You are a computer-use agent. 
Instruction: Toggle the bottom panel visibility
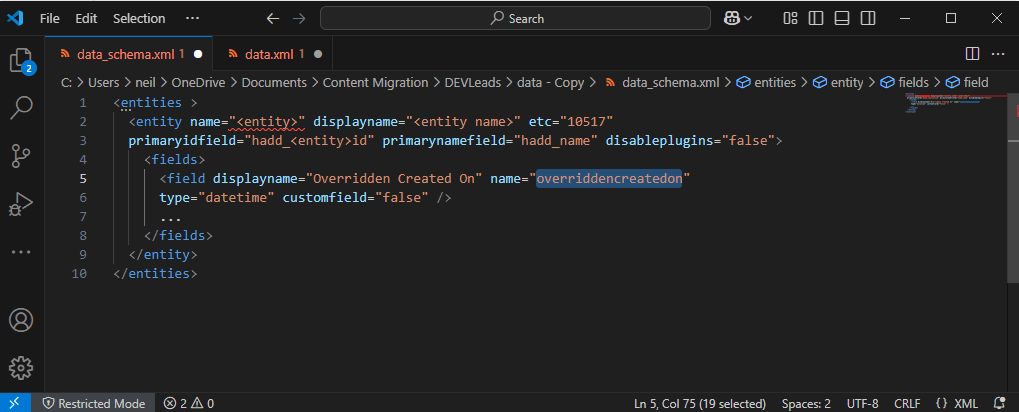point(842,18)
